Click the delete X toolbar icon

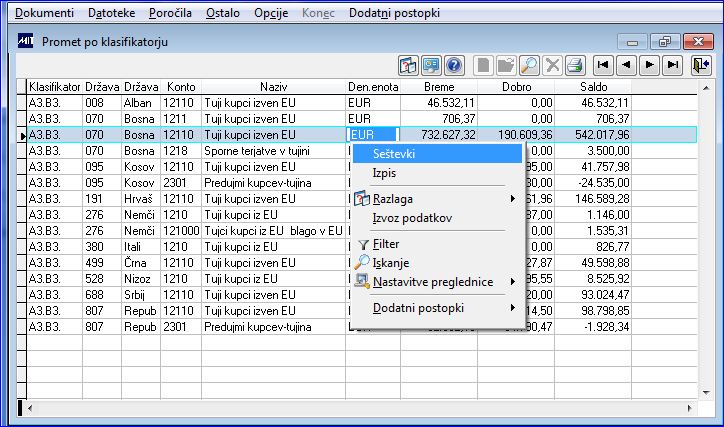(x=552, y=66)
